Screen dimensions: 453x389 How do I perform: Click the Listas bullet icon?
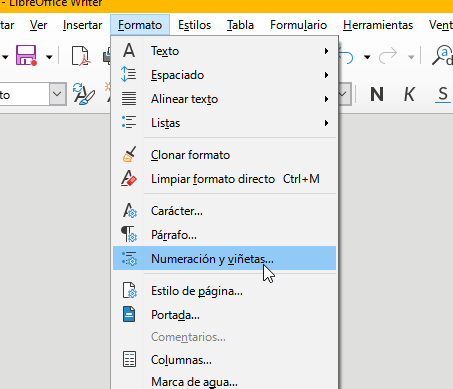click(x=129, y=122)
